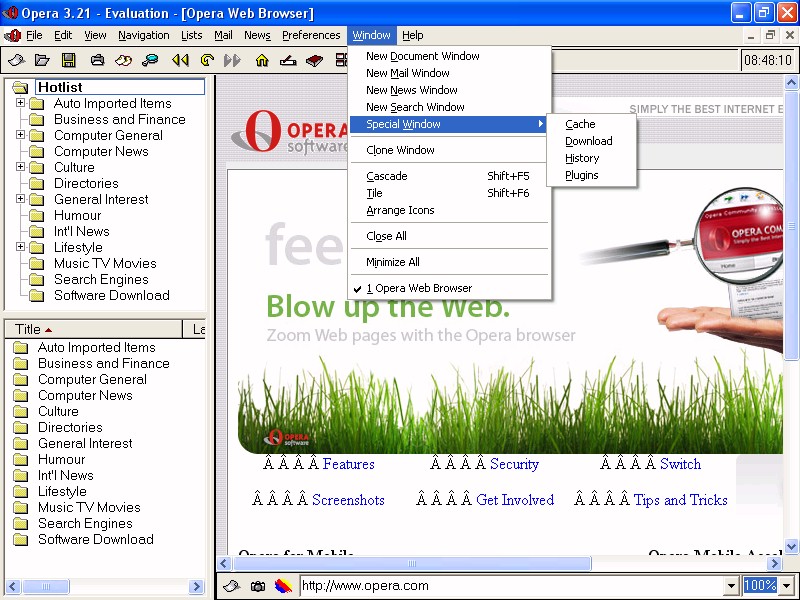Click the page scroll-down arrow button
The width and height of the screenshot is (800, 600).
click(792, 546)
